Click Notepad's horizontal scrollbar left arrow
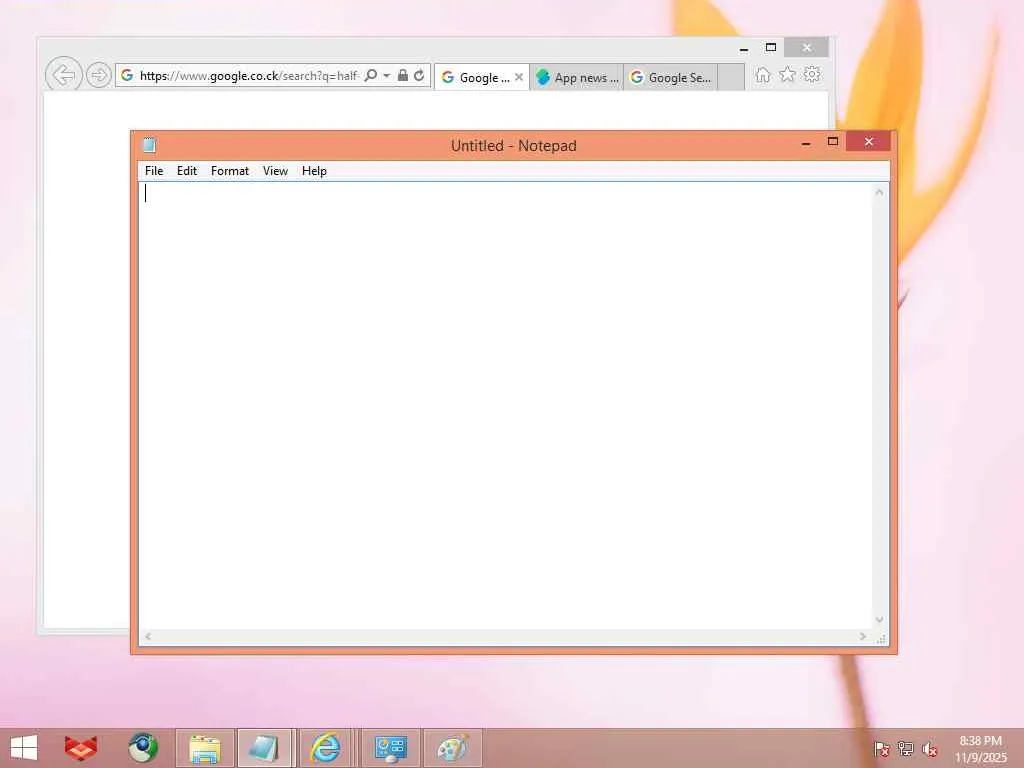The height and width of the screenshot is (768, 1024). (x=148, y=637)
